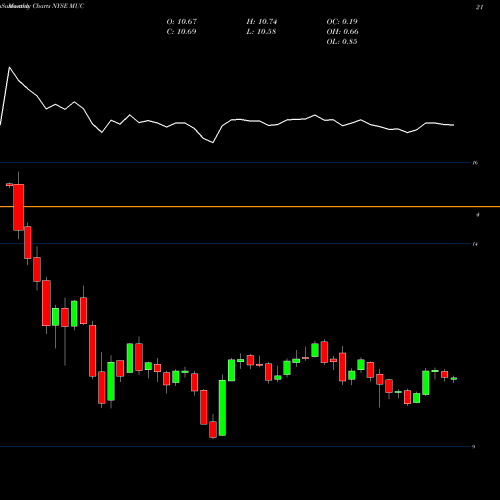Click the '9' price axis label
Viewport: 500px width, 500px height.
(x=474, y=447)
